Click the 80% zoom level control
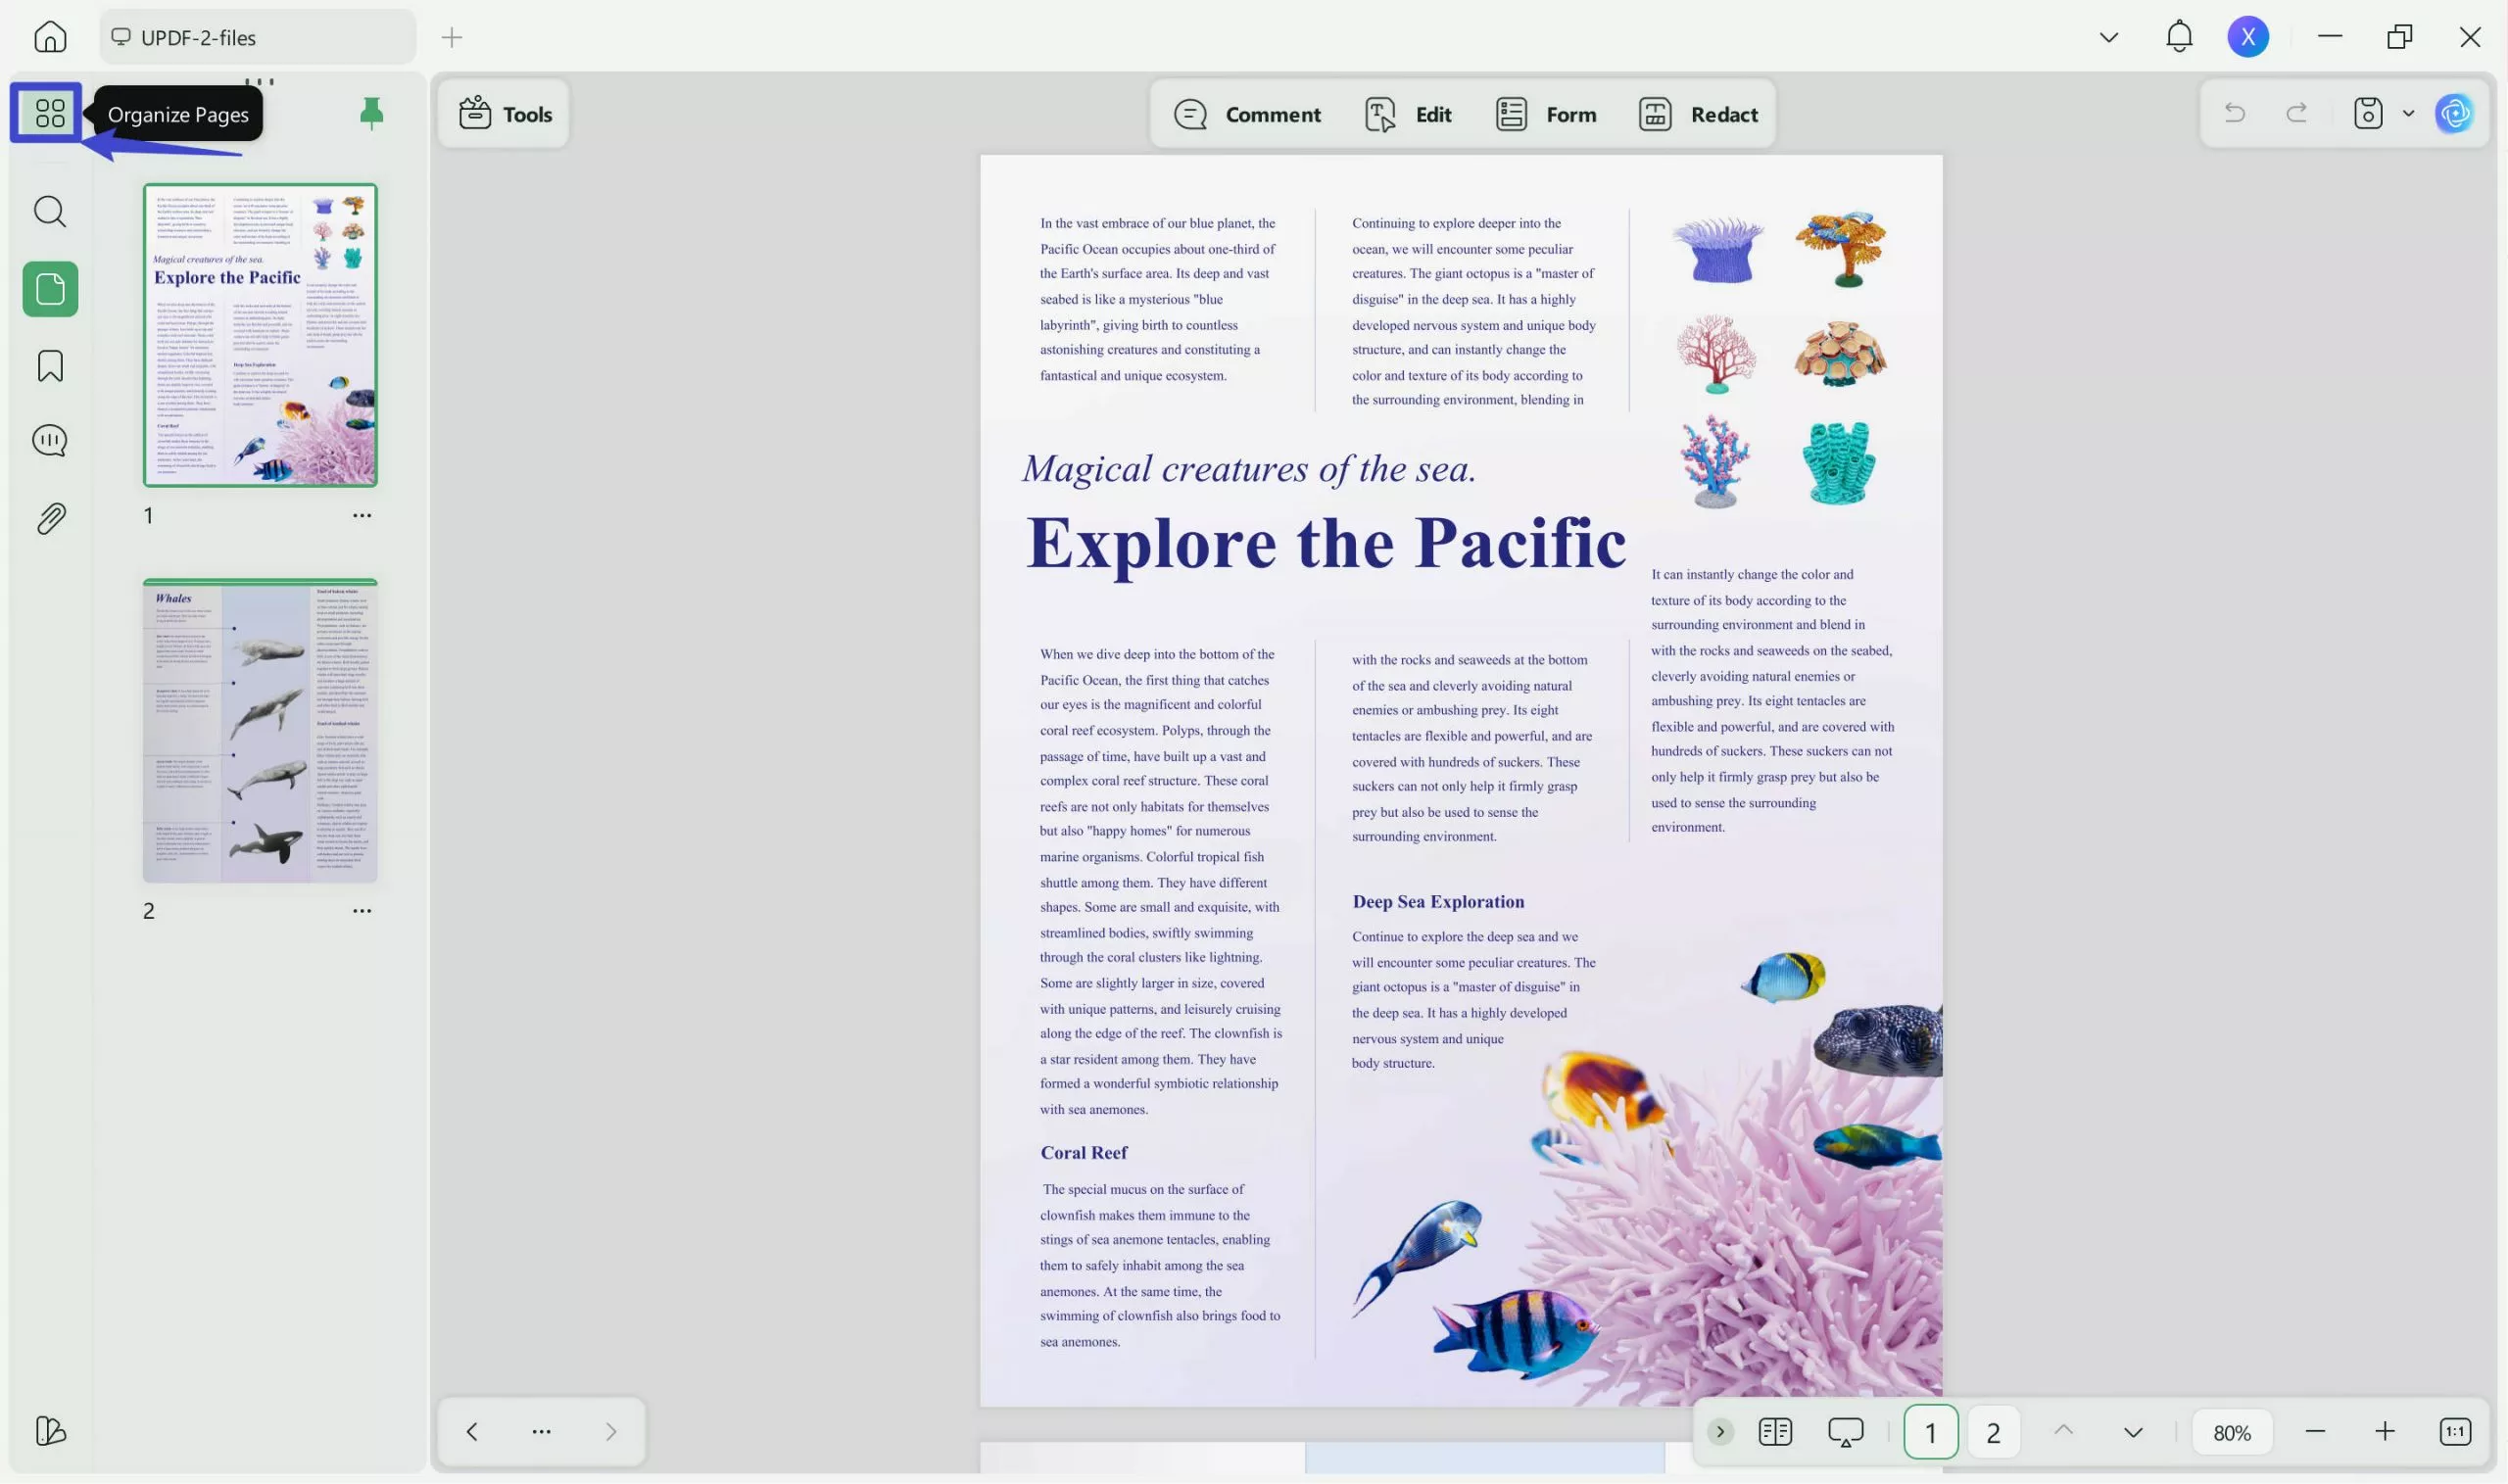Screen dimensions: 2508x1484 2231,1431
